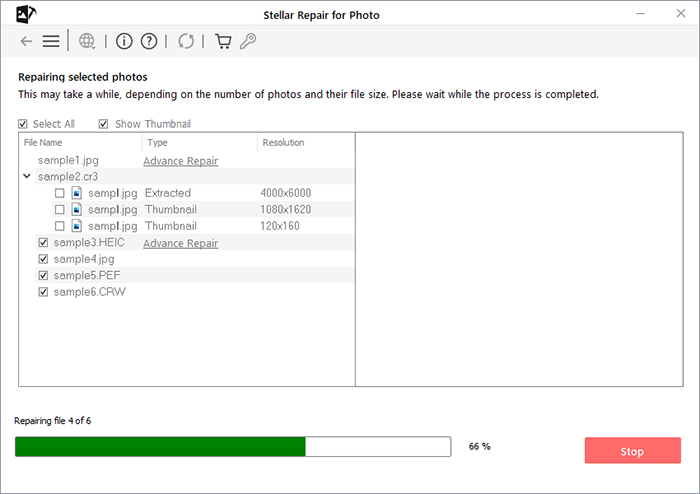Screen dimensions: 700x494
Task: Collapse the sample2.cr3 tree item
Action: pyautogui.click(x=27, y=176)
